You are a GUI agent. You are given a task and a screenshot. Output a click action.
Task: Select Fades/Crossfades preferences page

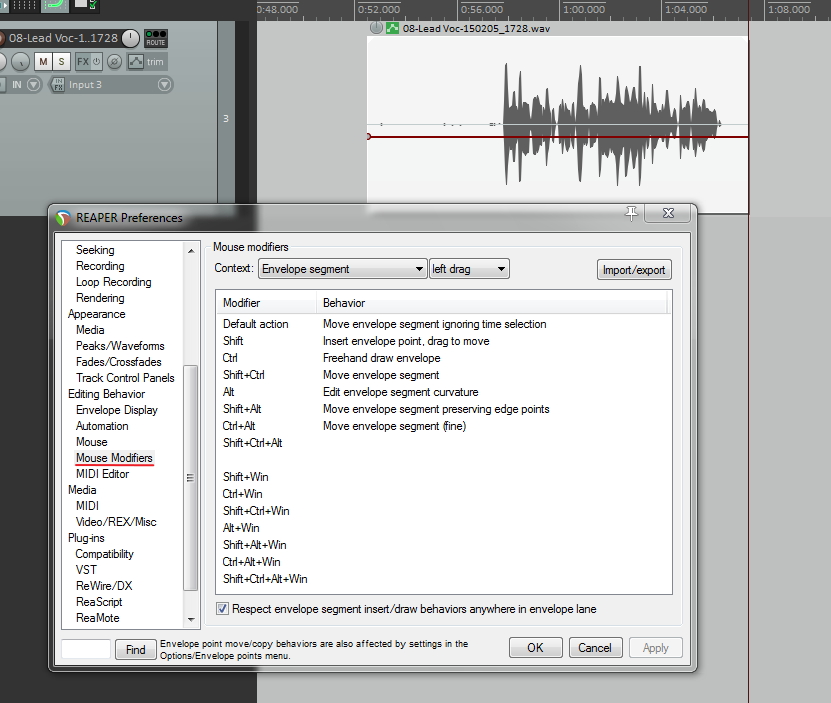119,362
